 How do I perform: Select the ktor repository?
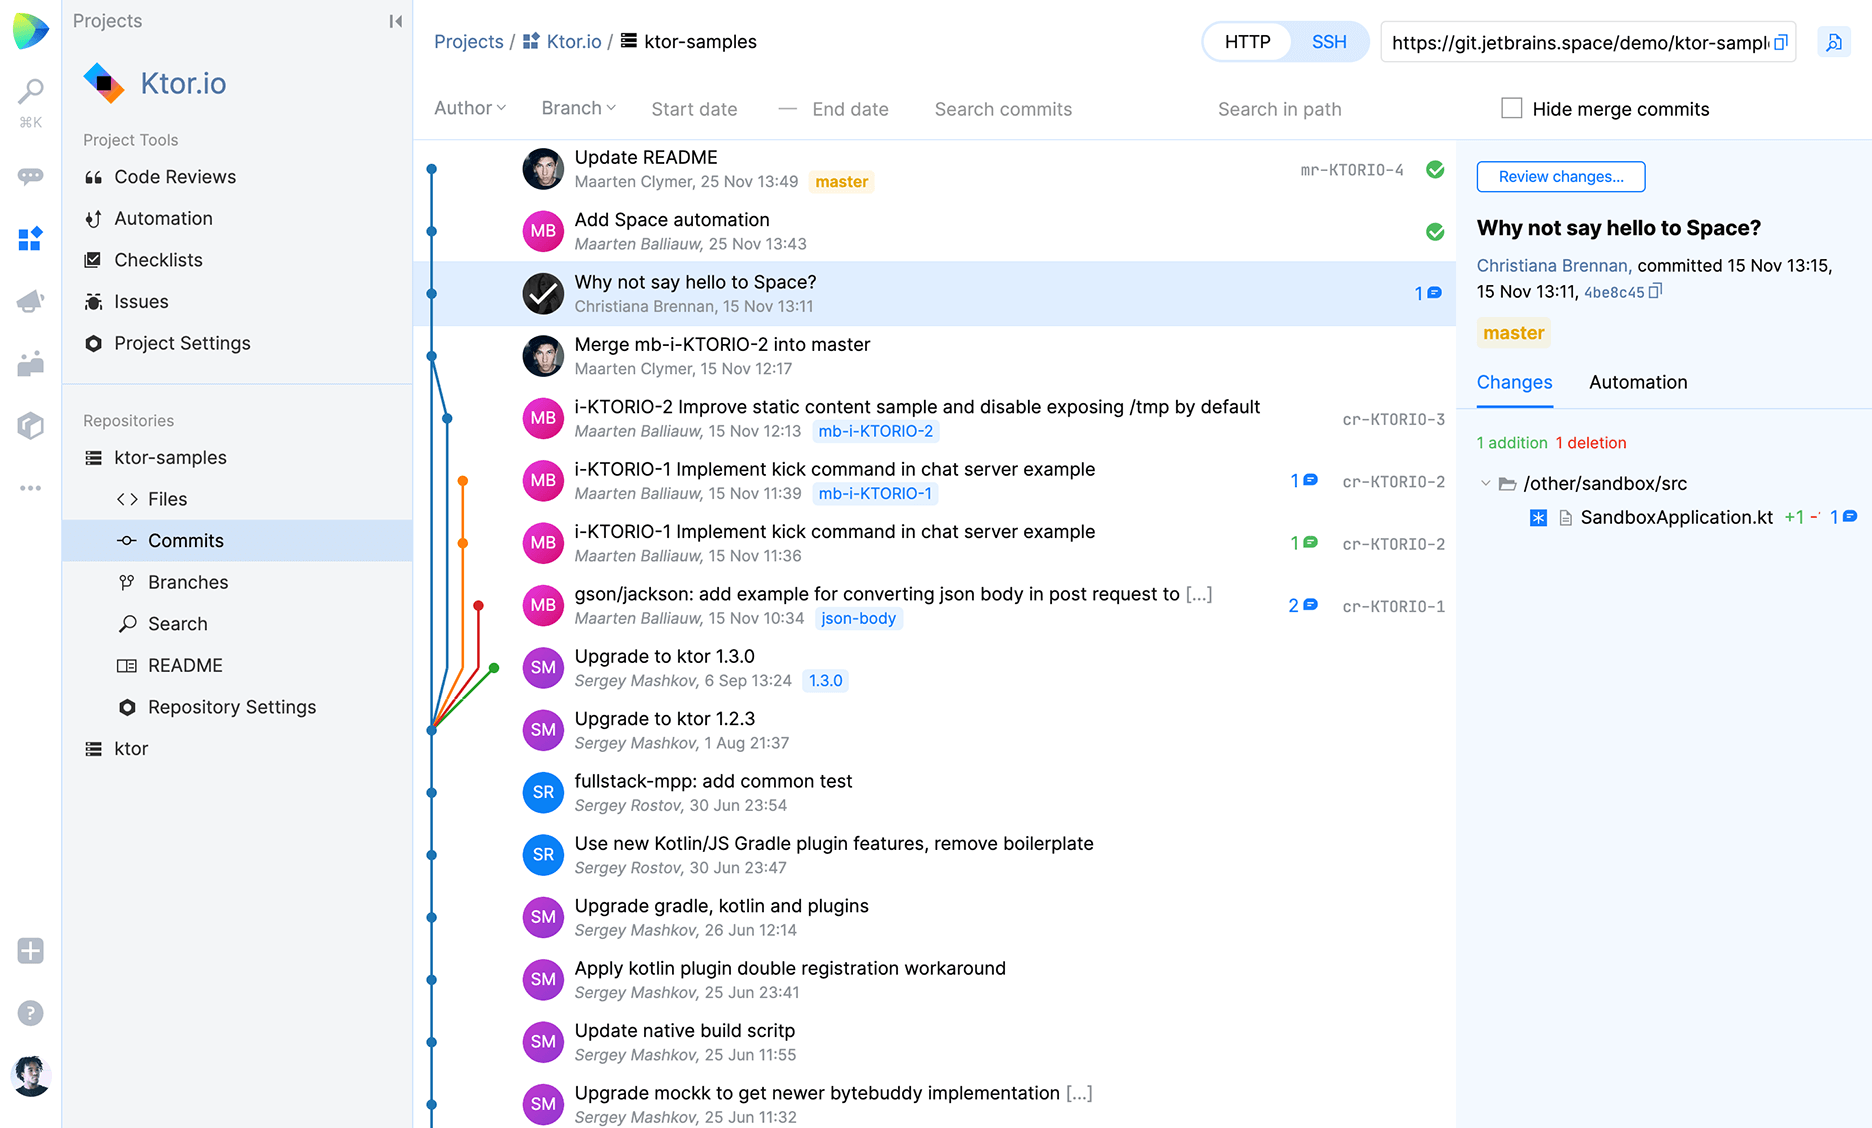pyautogui.click(x=131, y=749)
